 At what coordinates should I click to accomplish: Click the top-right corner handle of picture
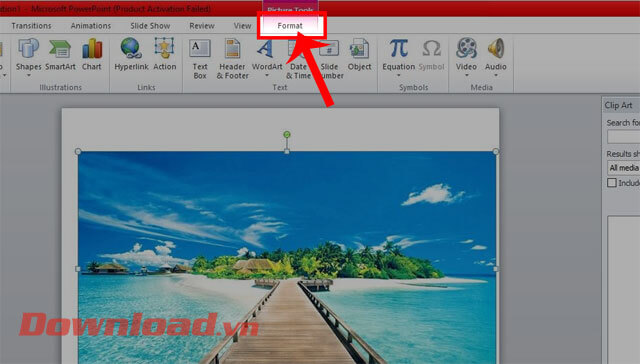(x=496, y=151)
